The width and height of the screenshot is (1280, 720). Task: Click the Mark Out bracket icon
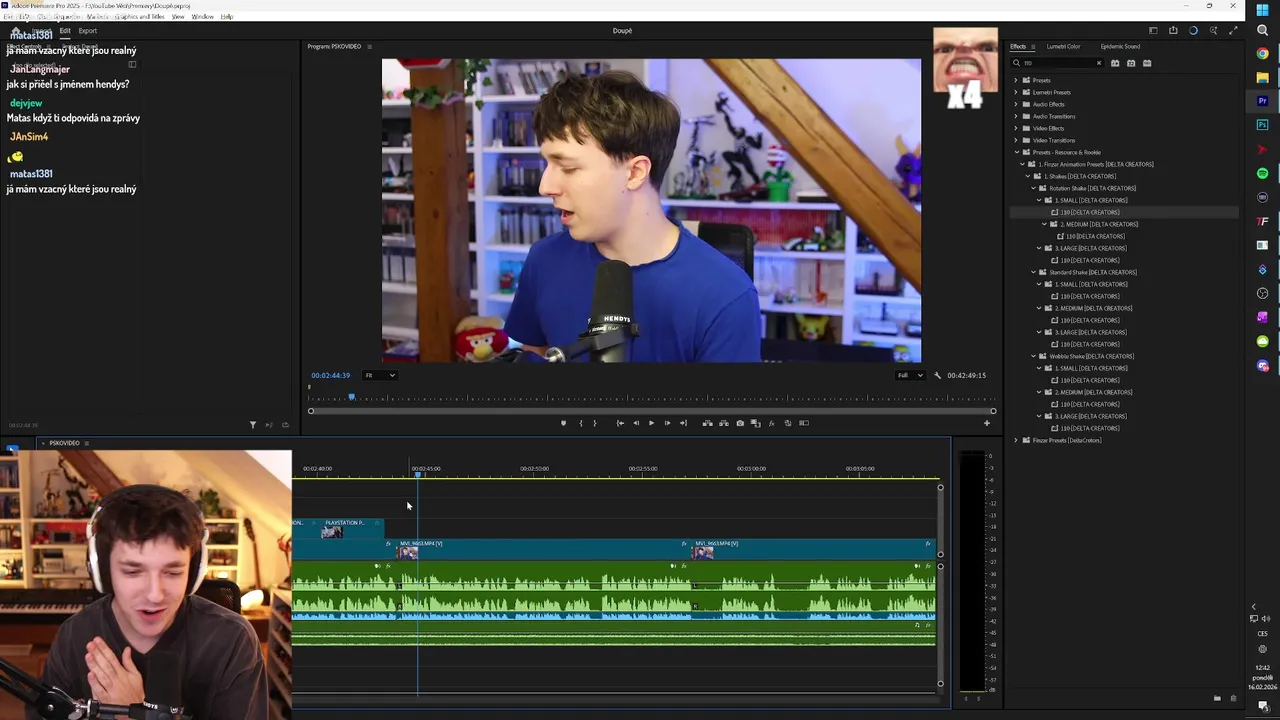coord(595,423)
